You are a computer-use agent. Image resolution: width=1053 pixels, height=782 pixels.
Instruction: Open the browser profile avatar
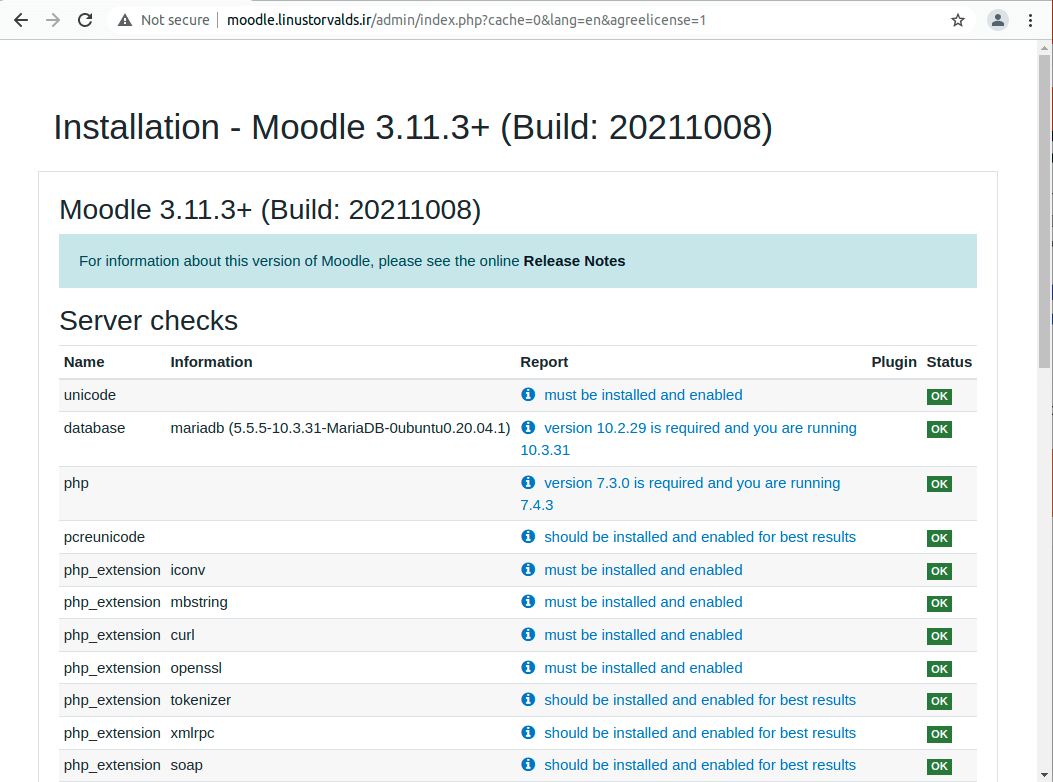[998, 20]
